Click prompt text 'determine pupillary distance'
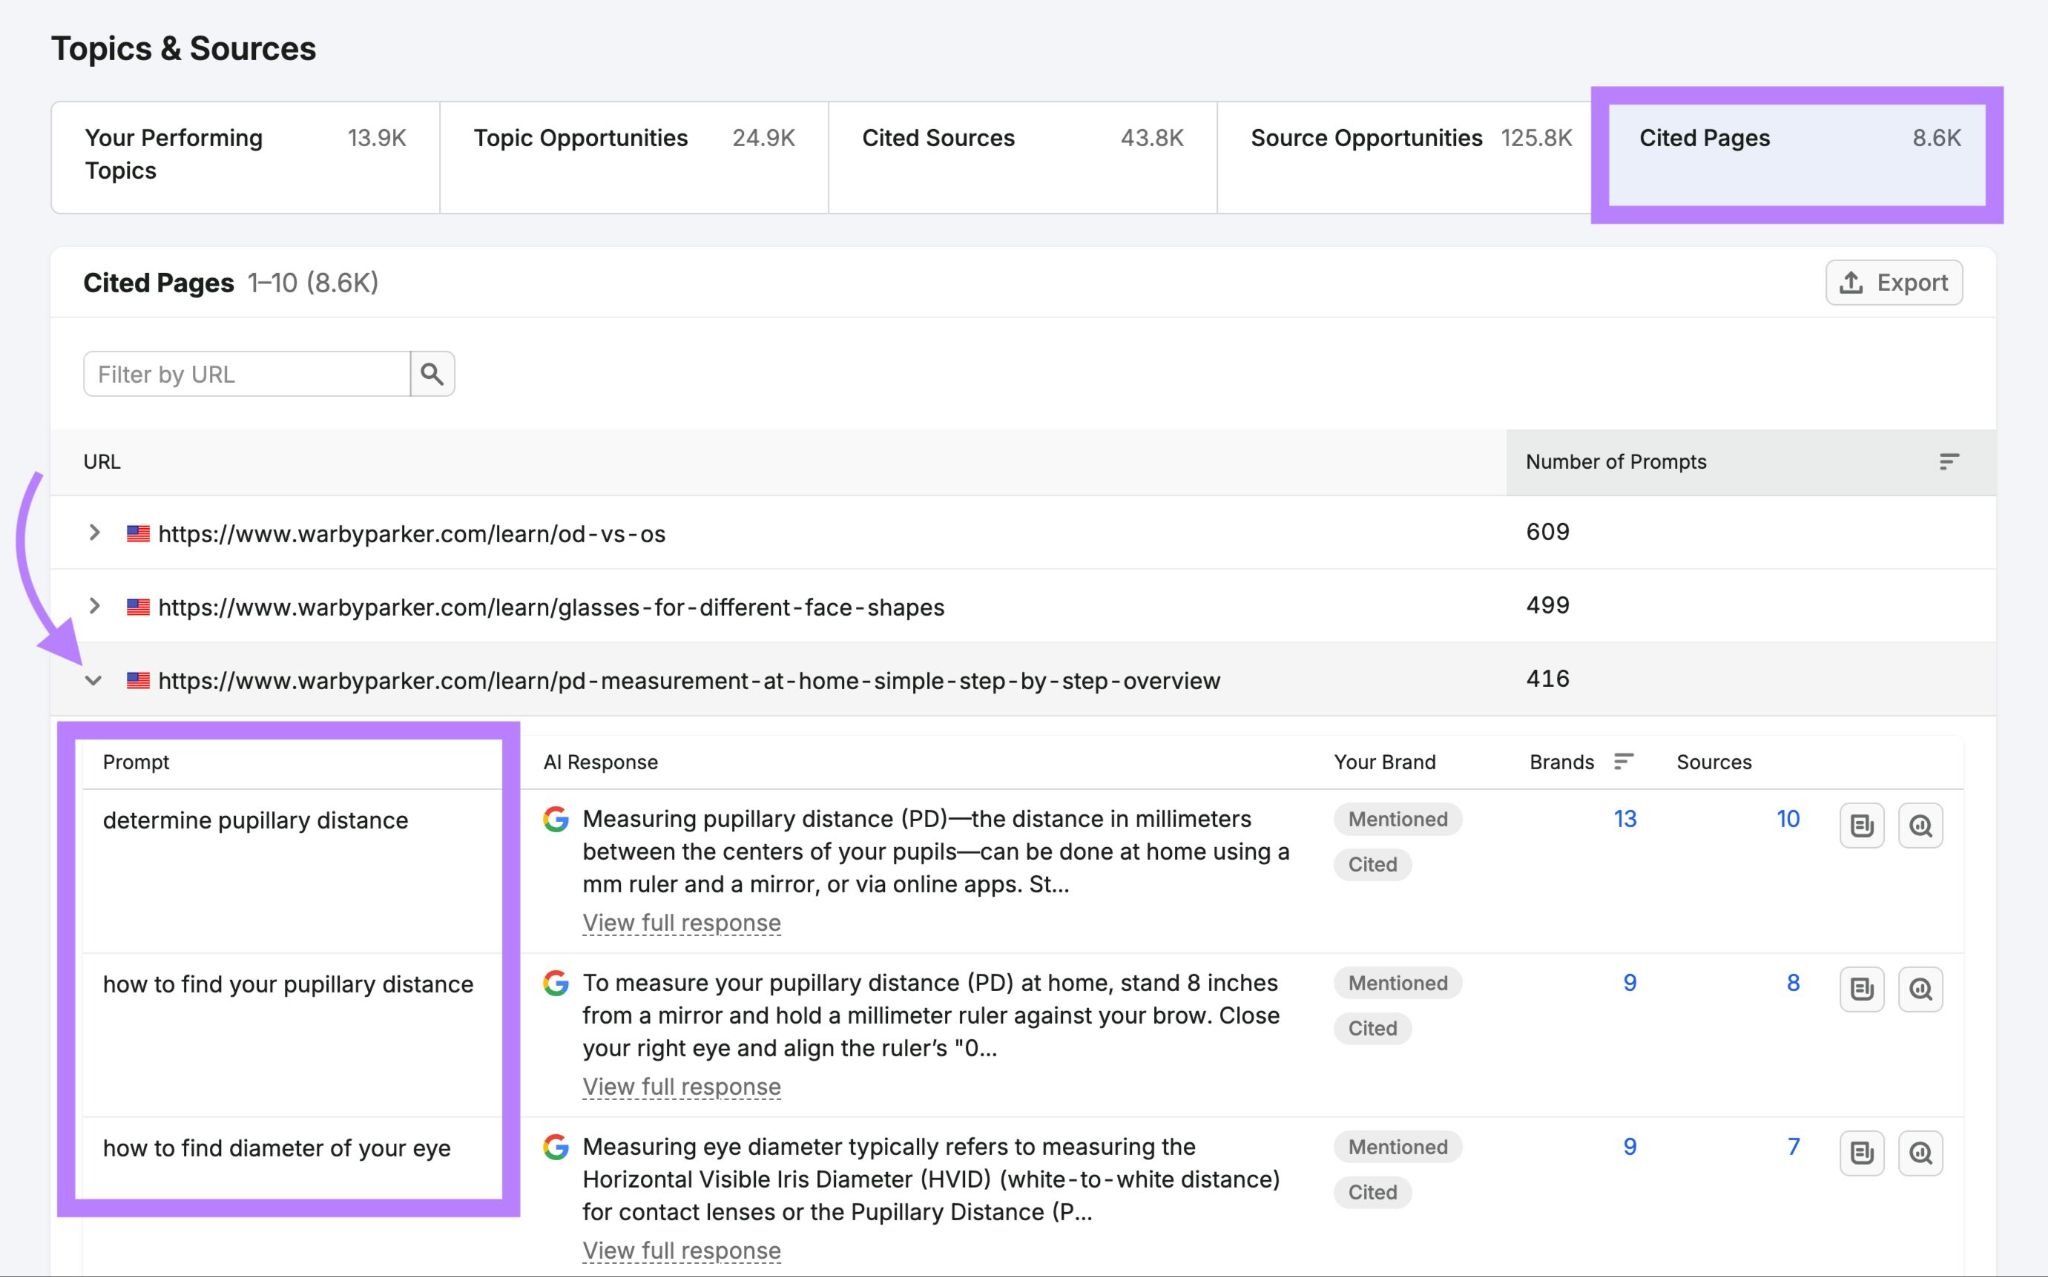The width and height of the screenshot is (2048, 1277). pos(256,821)
